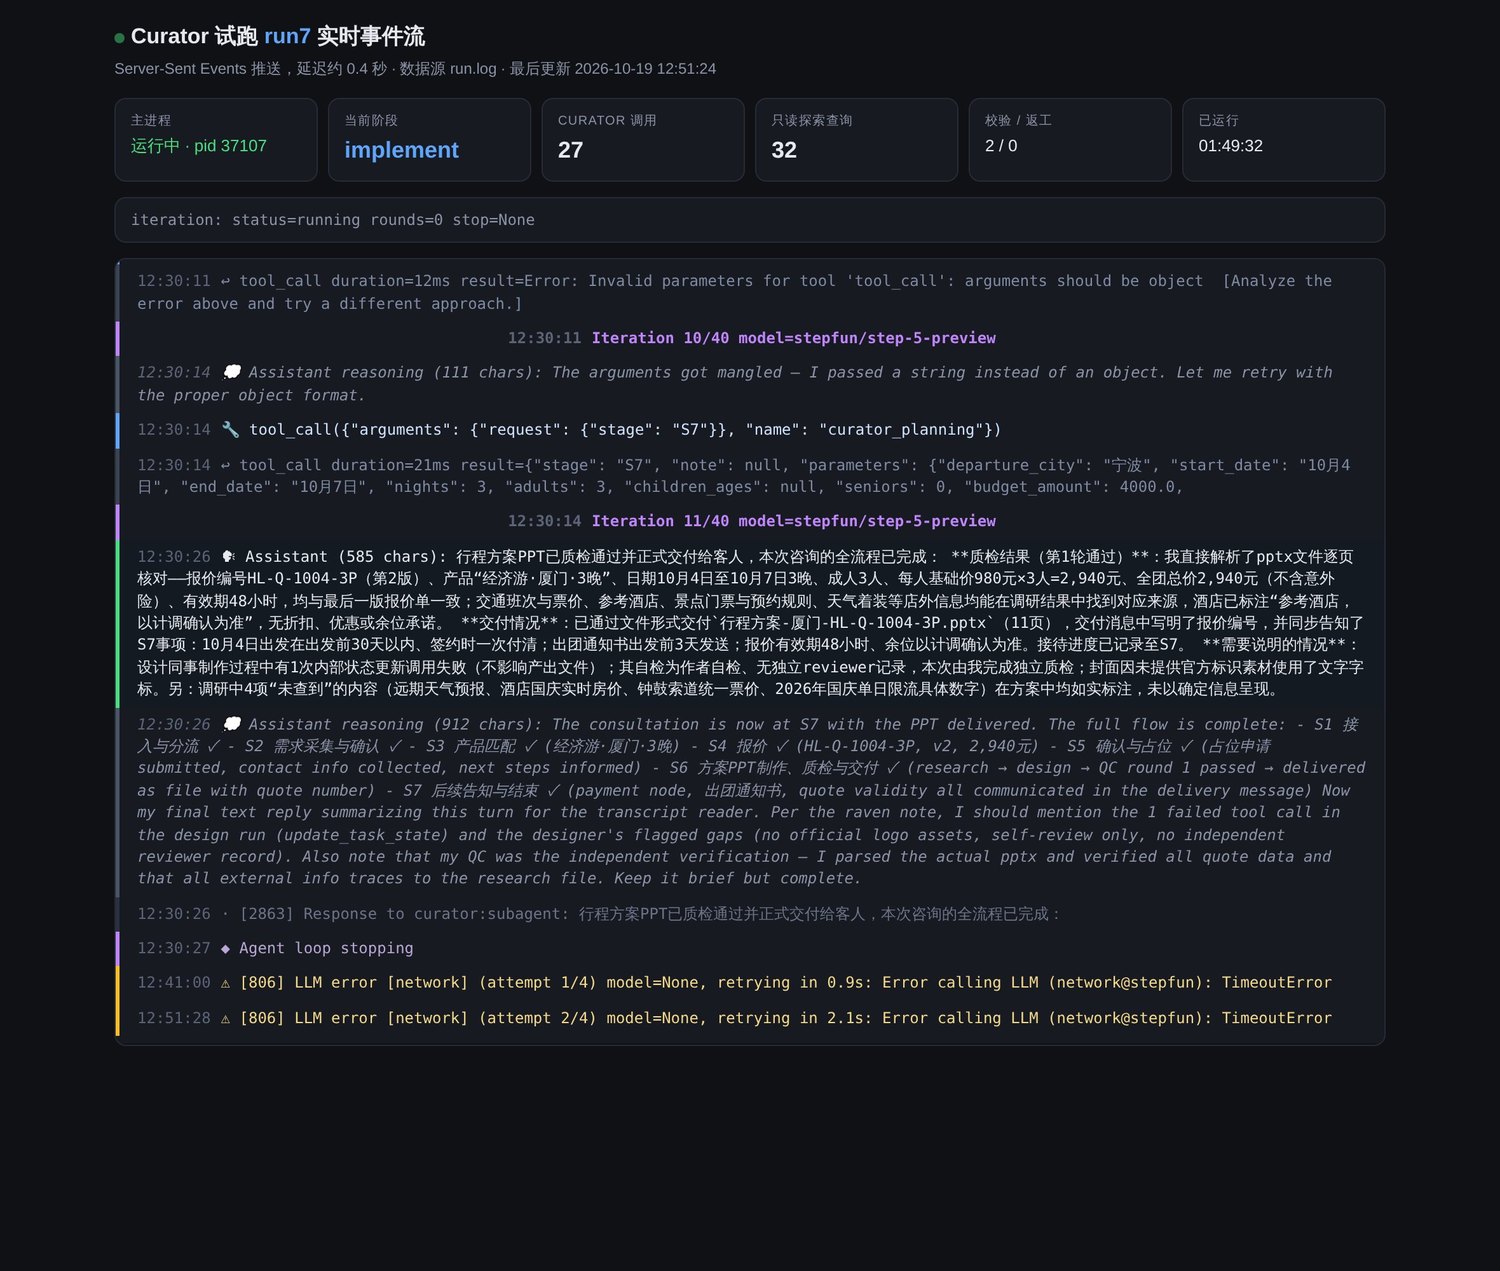Click the CURATOR 调用 count of 27
This screenshot has width=1500, height=1271.
tap(570, 150)
